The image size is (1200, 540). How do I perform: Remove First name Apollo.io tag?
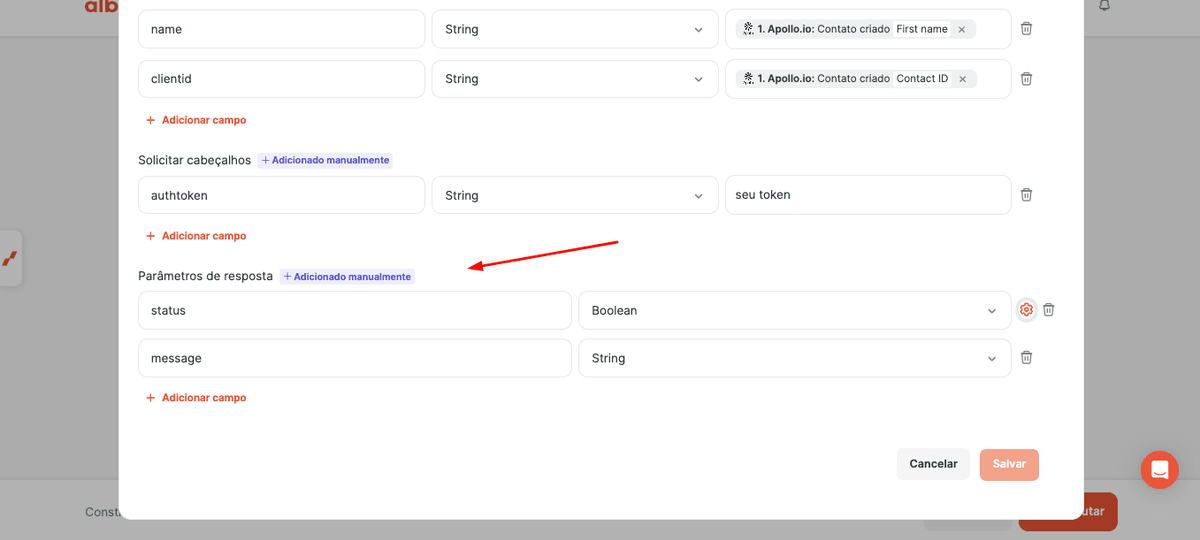pos(962,30)
